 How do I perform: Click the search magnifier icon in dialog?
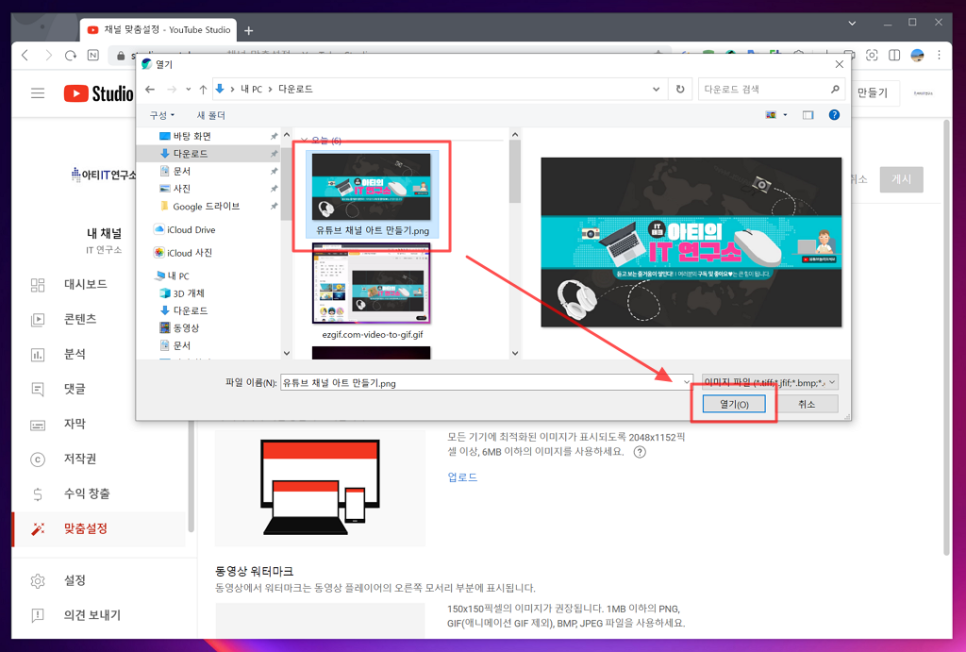(x=835, y=89)
